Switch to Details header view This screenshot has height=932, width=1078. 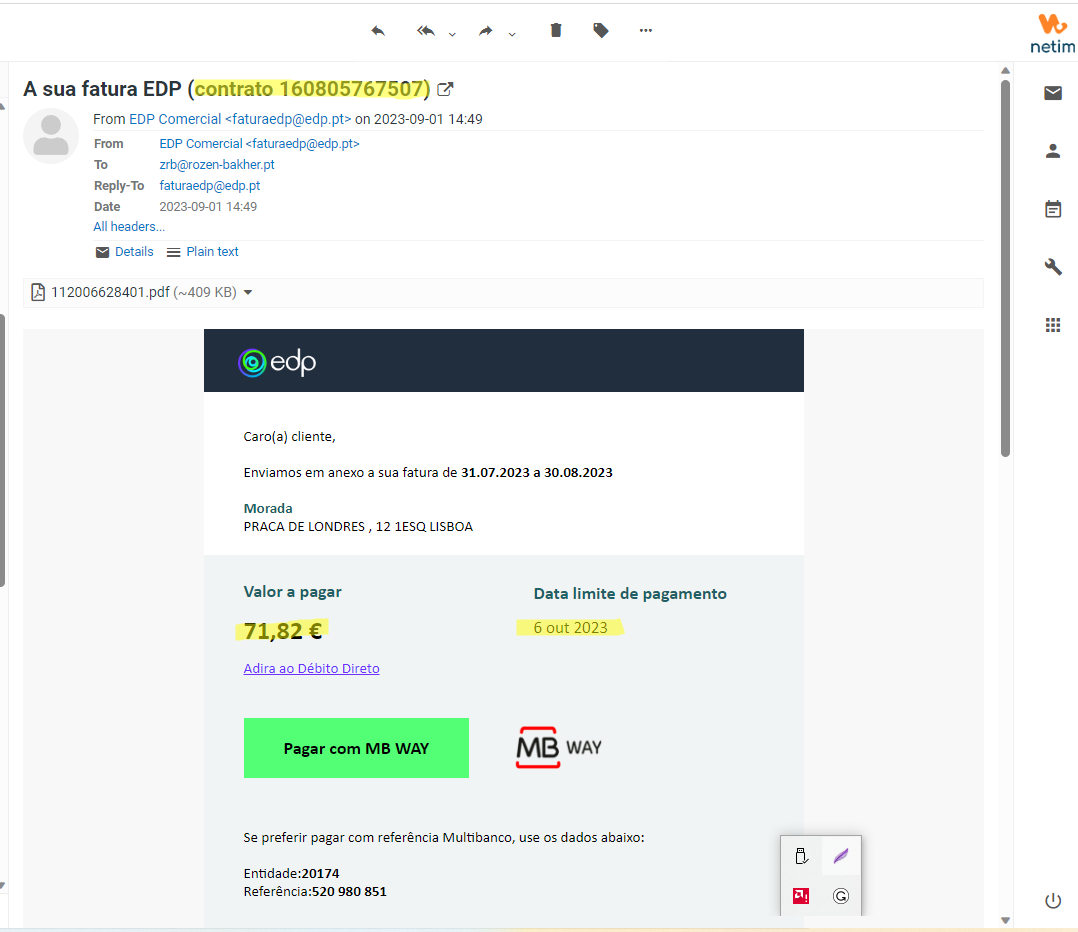point(124,252)
